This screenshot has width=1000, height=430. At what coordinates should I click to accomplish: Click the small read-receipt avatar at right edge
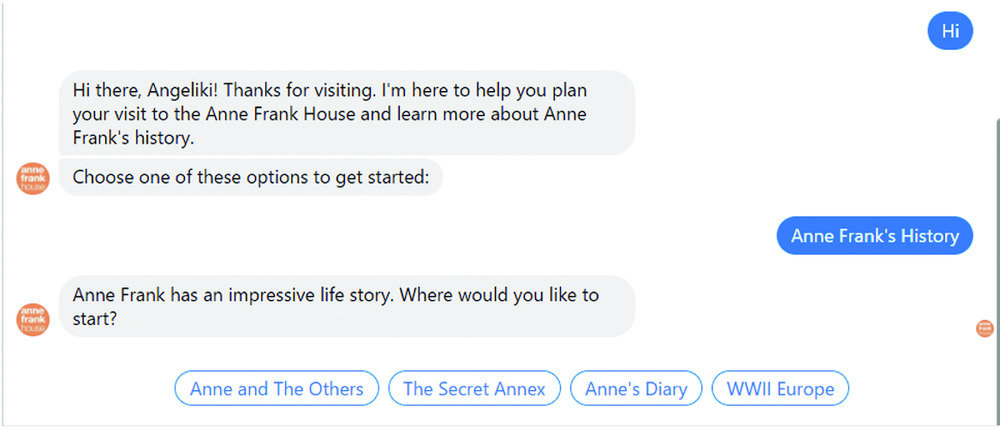tap(984, 328)
